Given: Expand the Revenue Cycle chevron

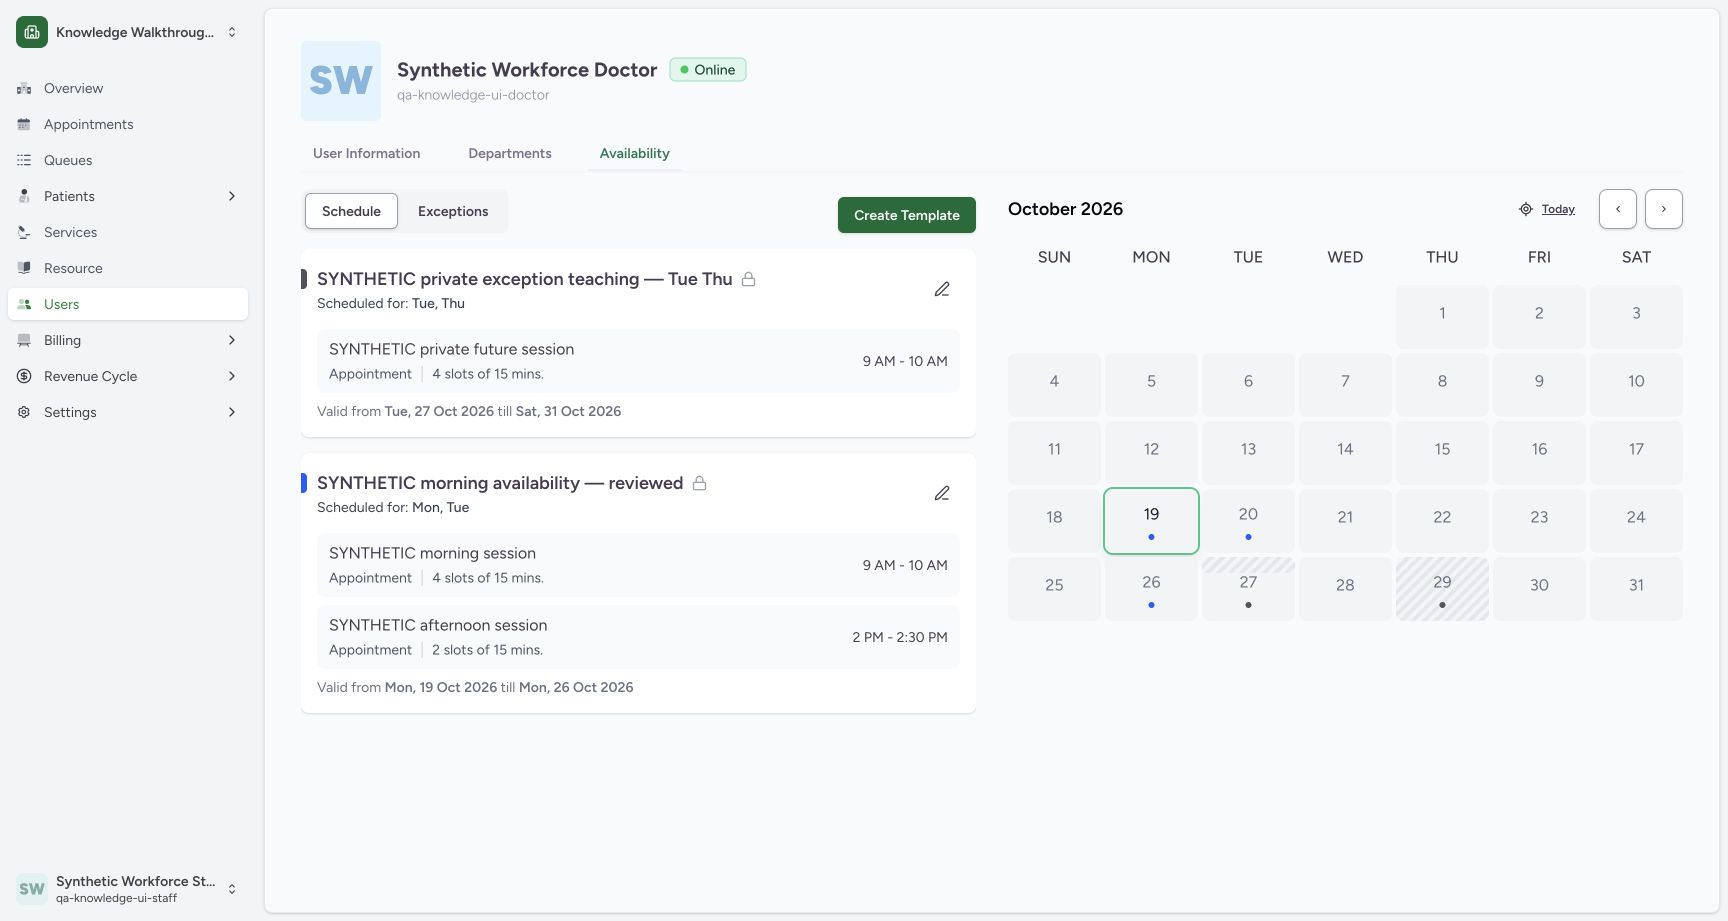Looking at the screenshot, I should (x=232, y=376).
